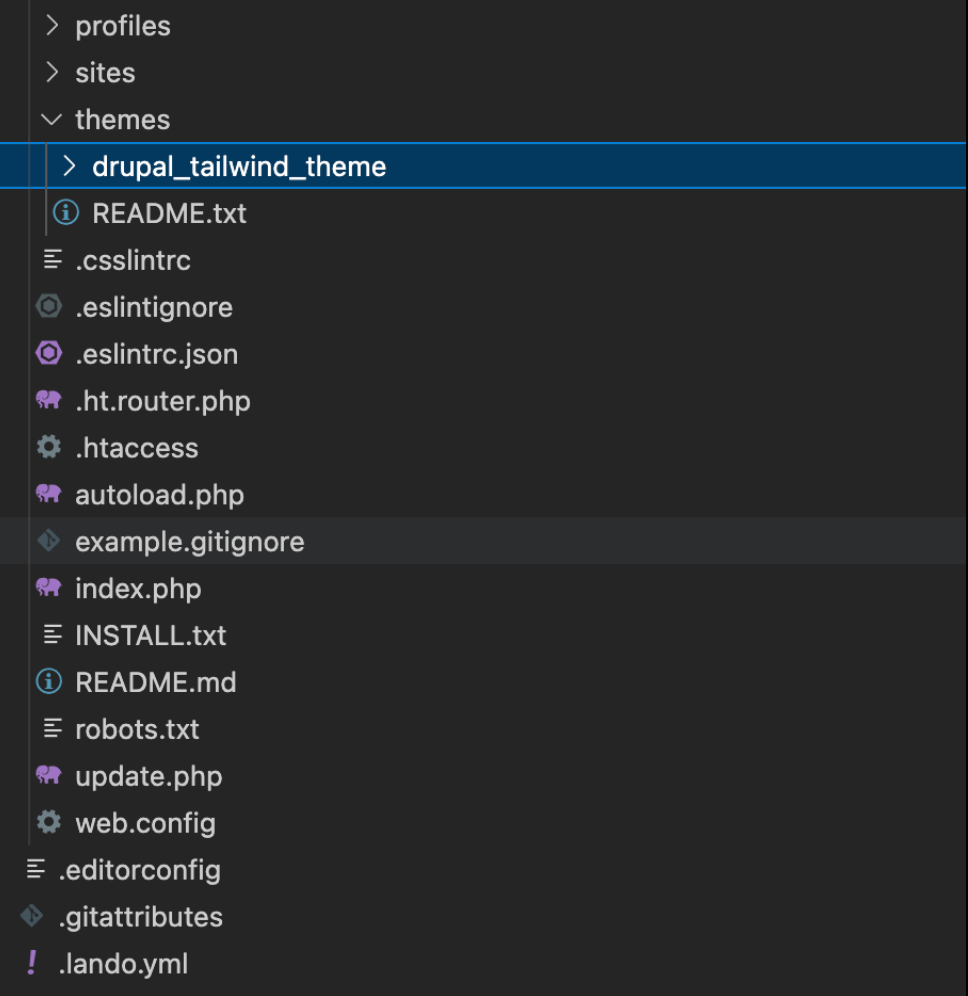This screenshot has height=996, width=968.
Task: Click the git icon beside .gitattributes
Action: click(x=32, y=917)
